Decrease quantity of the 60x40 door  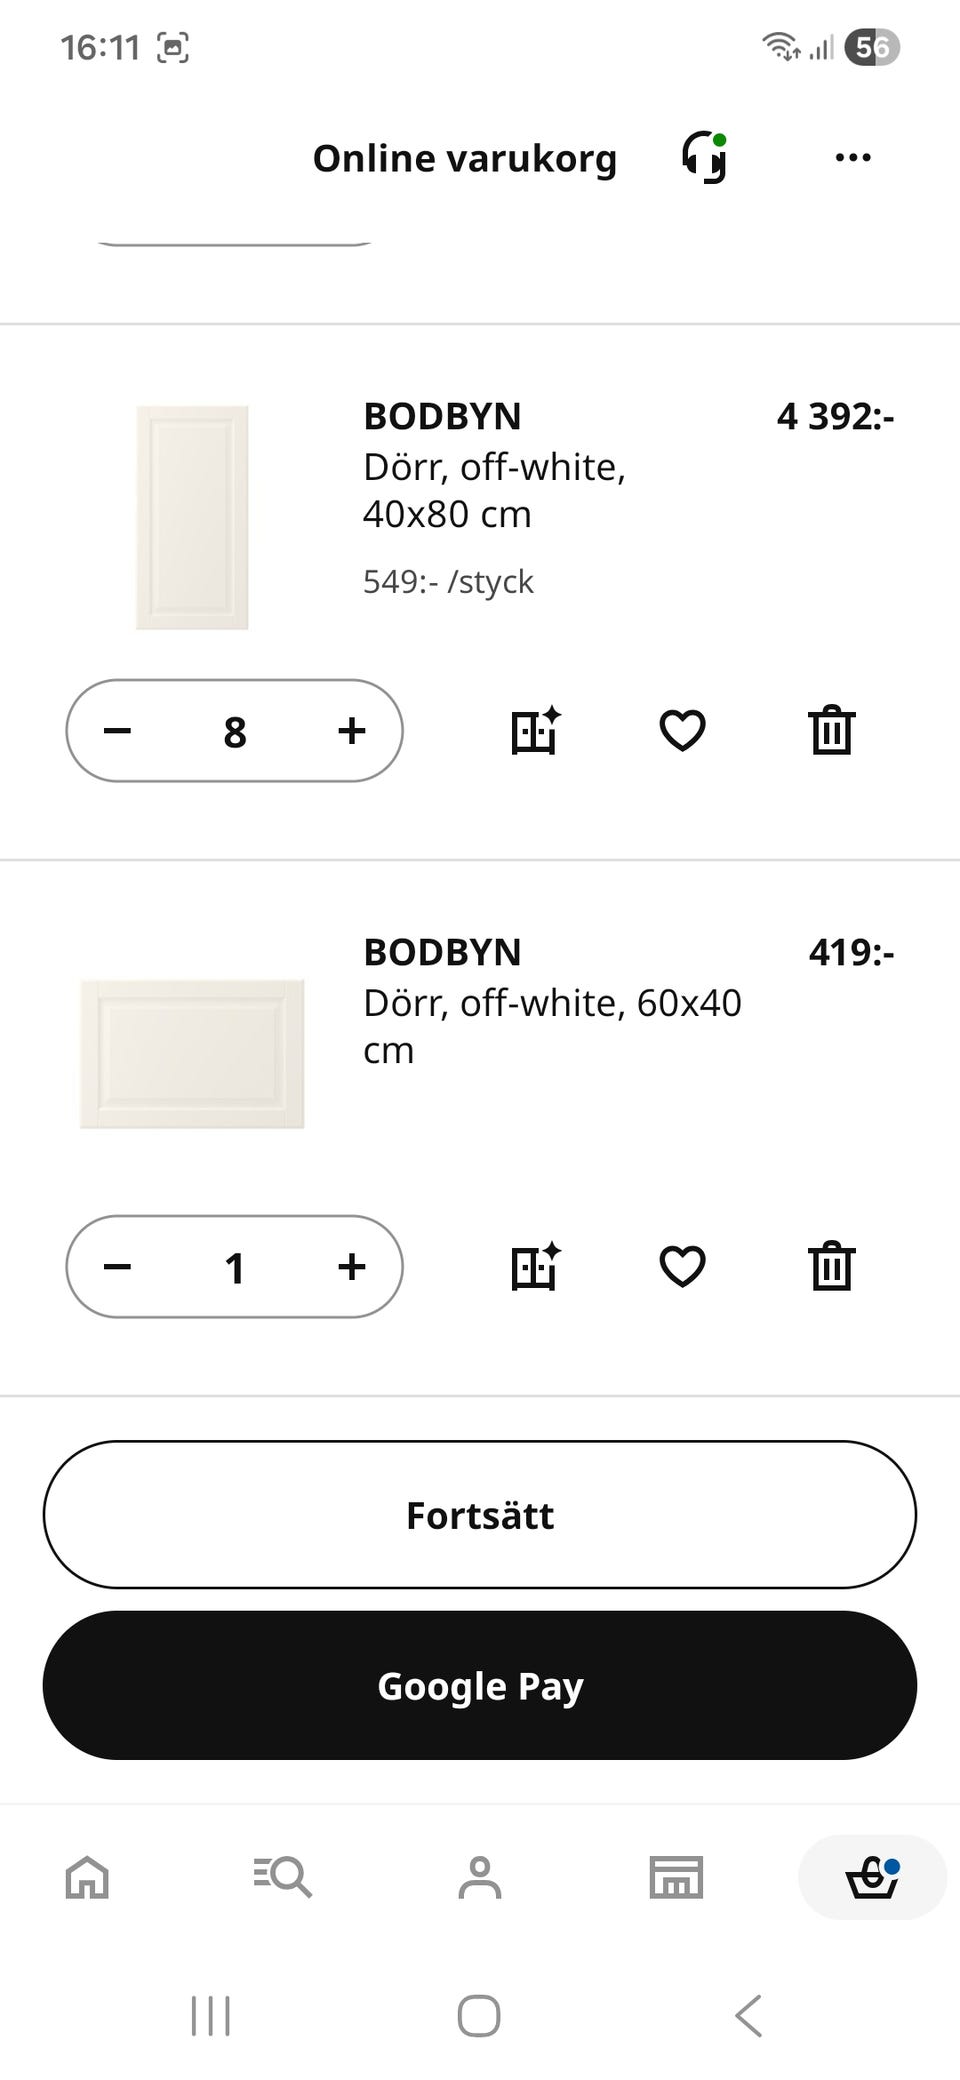click(x=118, y=1267)
